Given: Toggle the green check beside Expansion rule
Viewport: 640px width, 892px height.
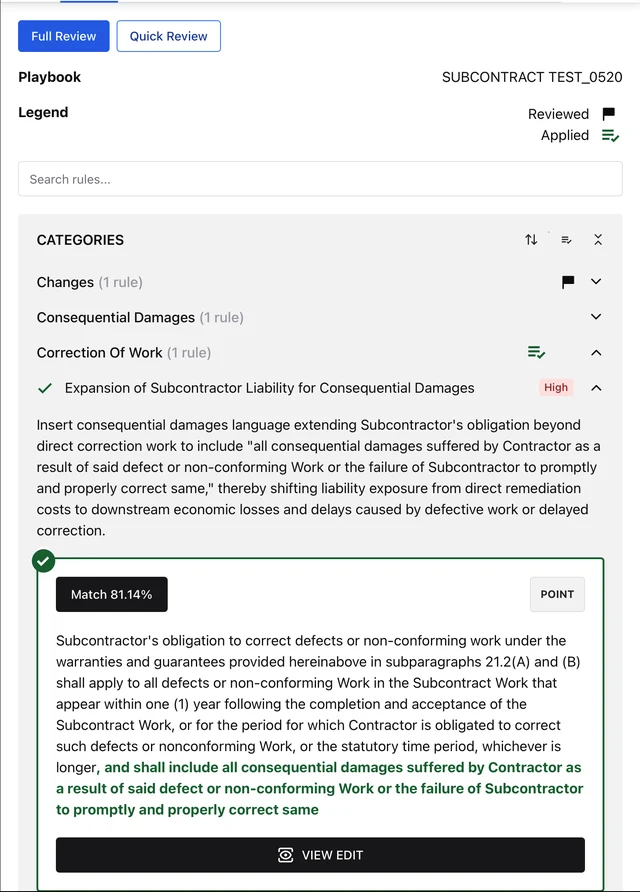Looking at the screenshot, I should 45,388.
